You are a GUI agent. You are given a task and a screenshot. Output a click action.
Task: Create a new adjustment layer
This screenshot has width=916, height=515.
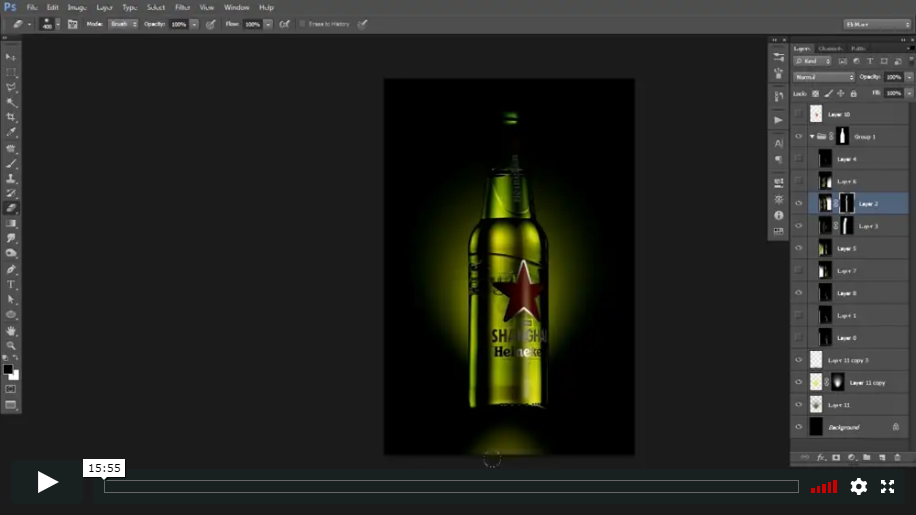[x=851, y=458]
